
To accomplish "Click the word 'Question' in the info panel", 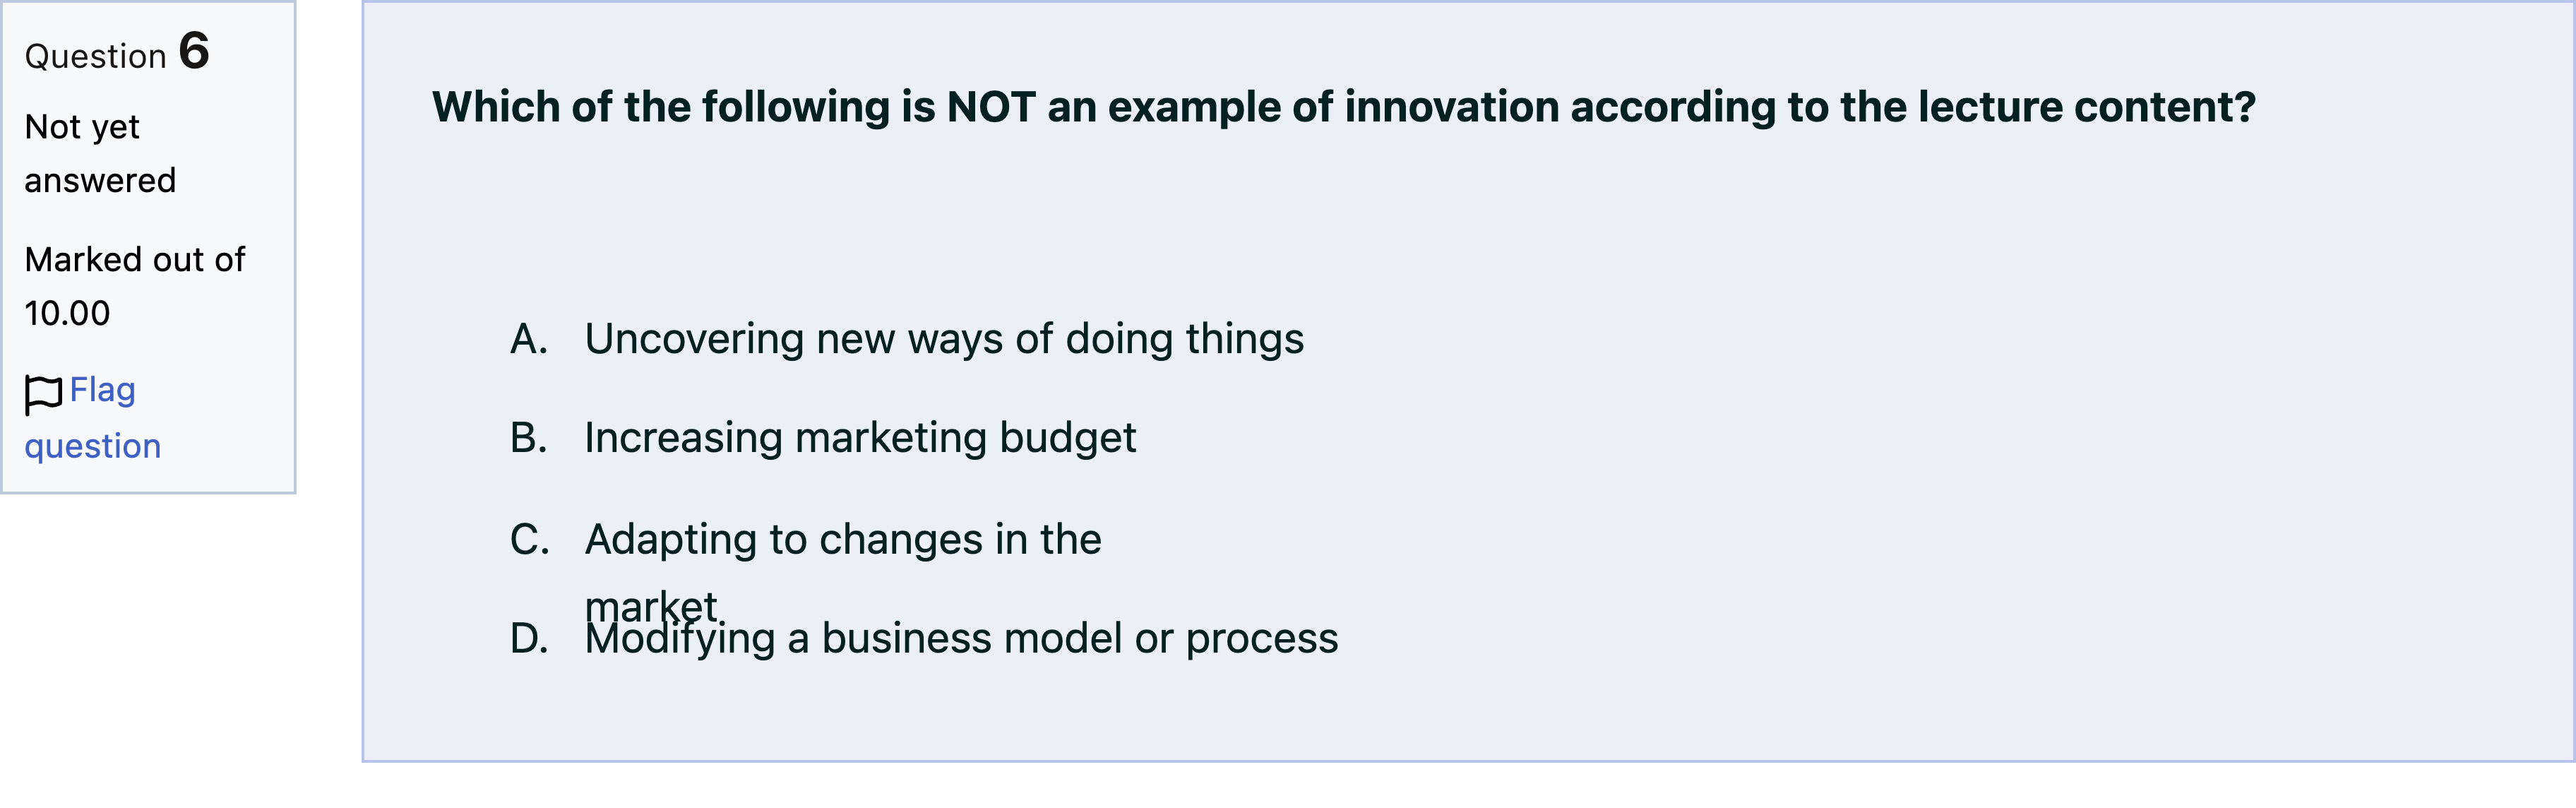I will tap(95, 57).
